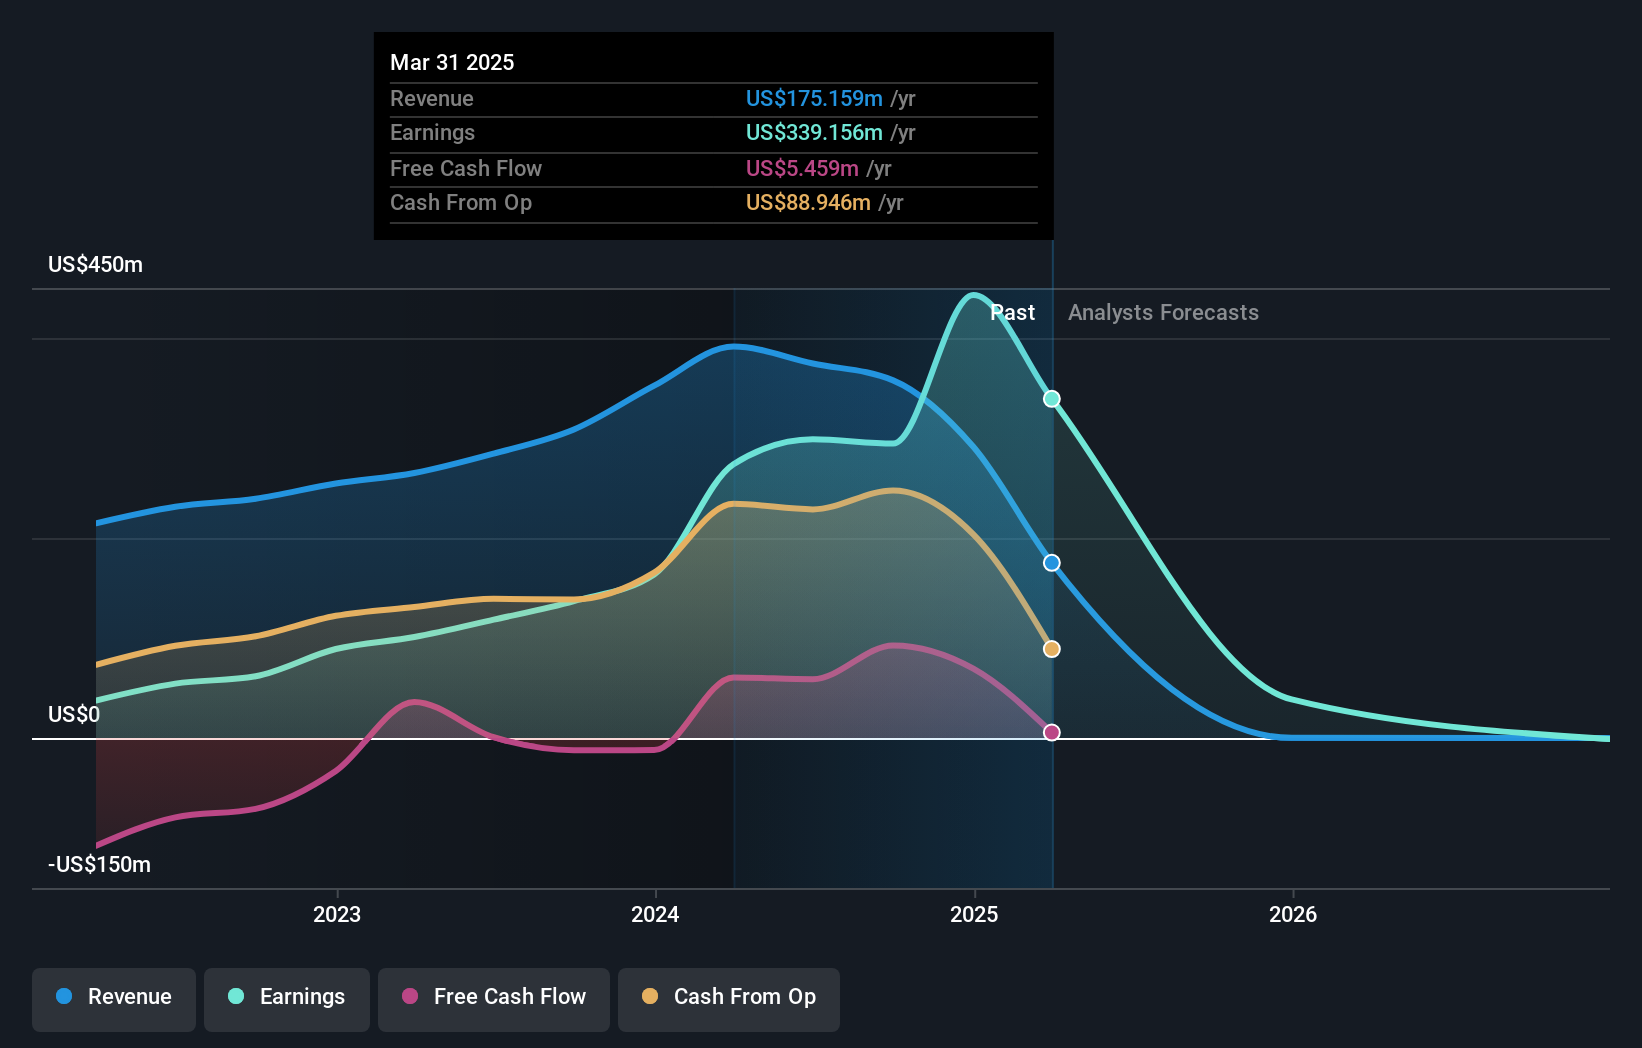Click the Analysts Forecasts label
1642x1048 pixels.
[1163, 313]
